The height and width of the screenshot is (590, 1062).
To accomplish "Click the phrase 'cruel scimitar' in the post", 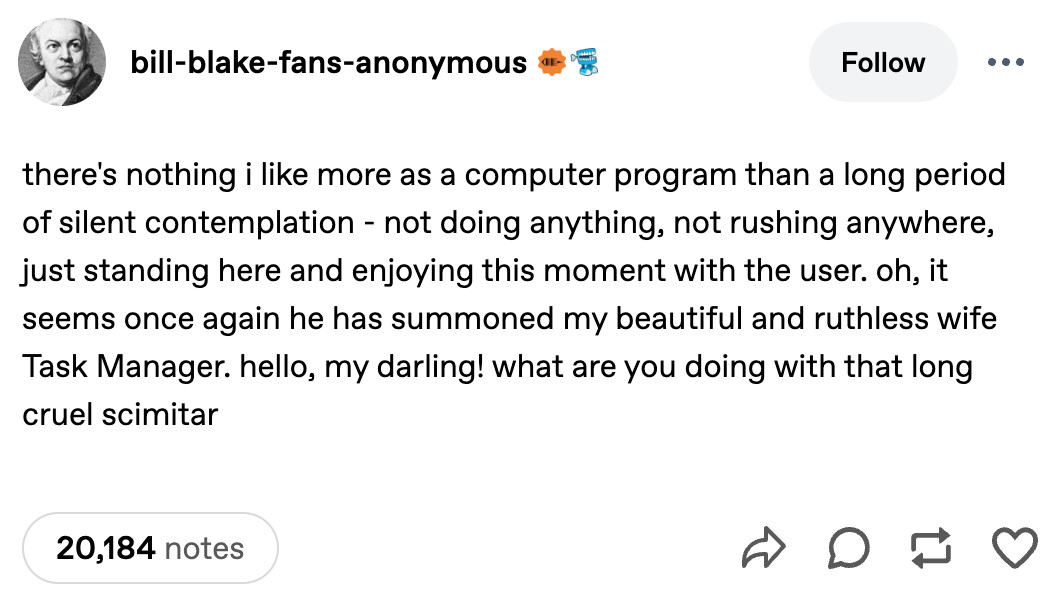I will point(120,414).
